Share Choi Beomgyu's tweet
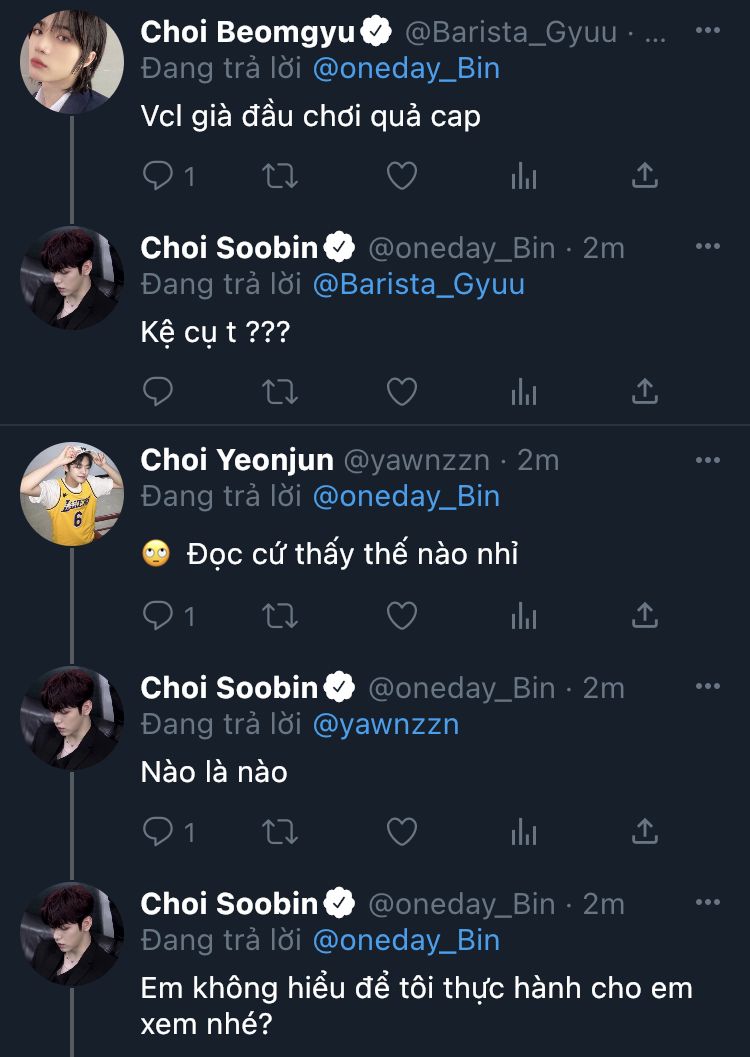 645,177
